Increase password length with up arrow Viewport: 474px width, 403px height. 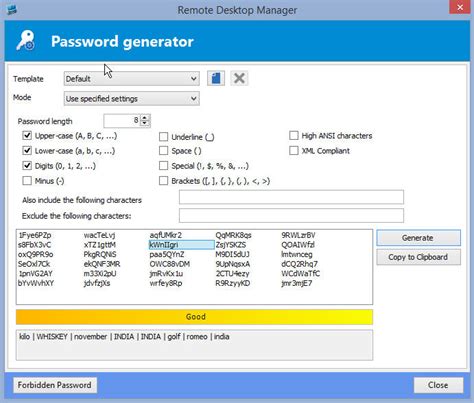pyautogui.click(x=145, y=118)
